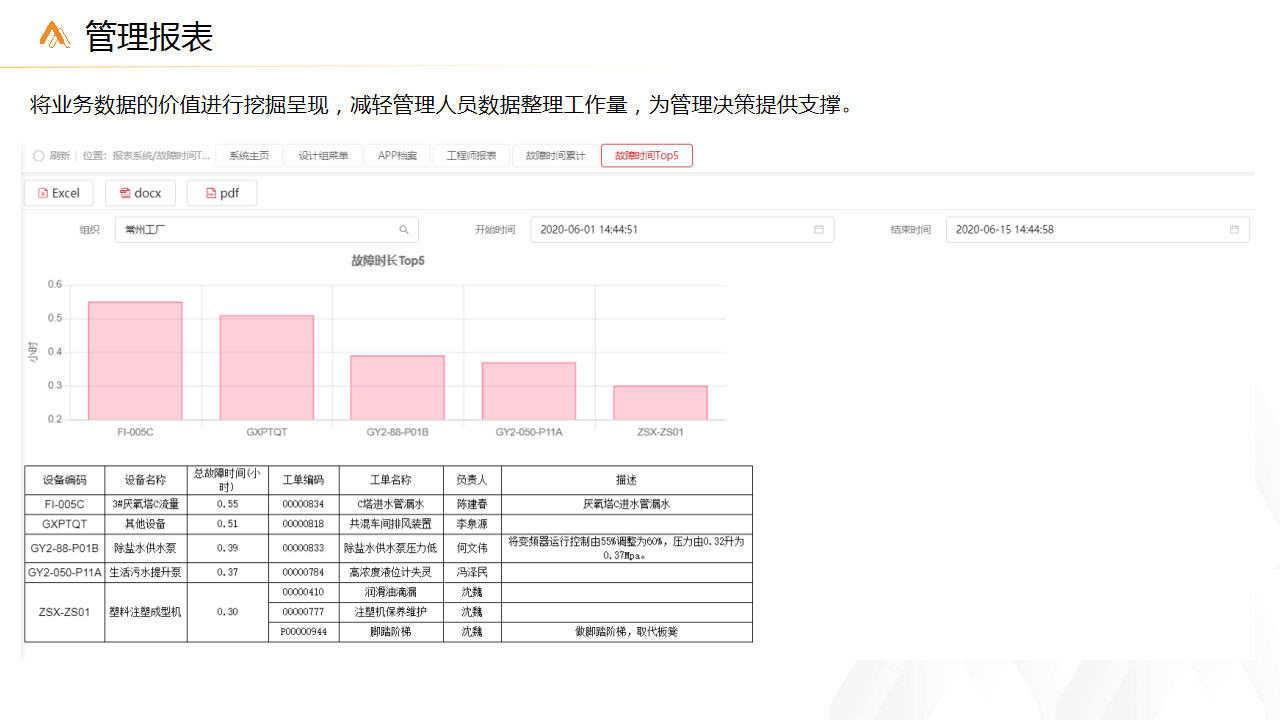1280x720 pixels.
Task: Click description 做脚踏阶梯，取代板凳
Action: coord(626,632)
